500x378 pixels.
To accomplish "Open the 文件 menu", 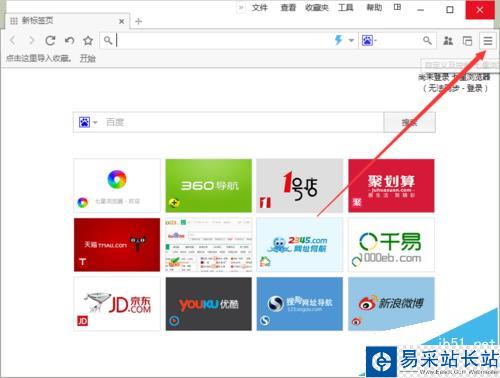I will 260,8.
